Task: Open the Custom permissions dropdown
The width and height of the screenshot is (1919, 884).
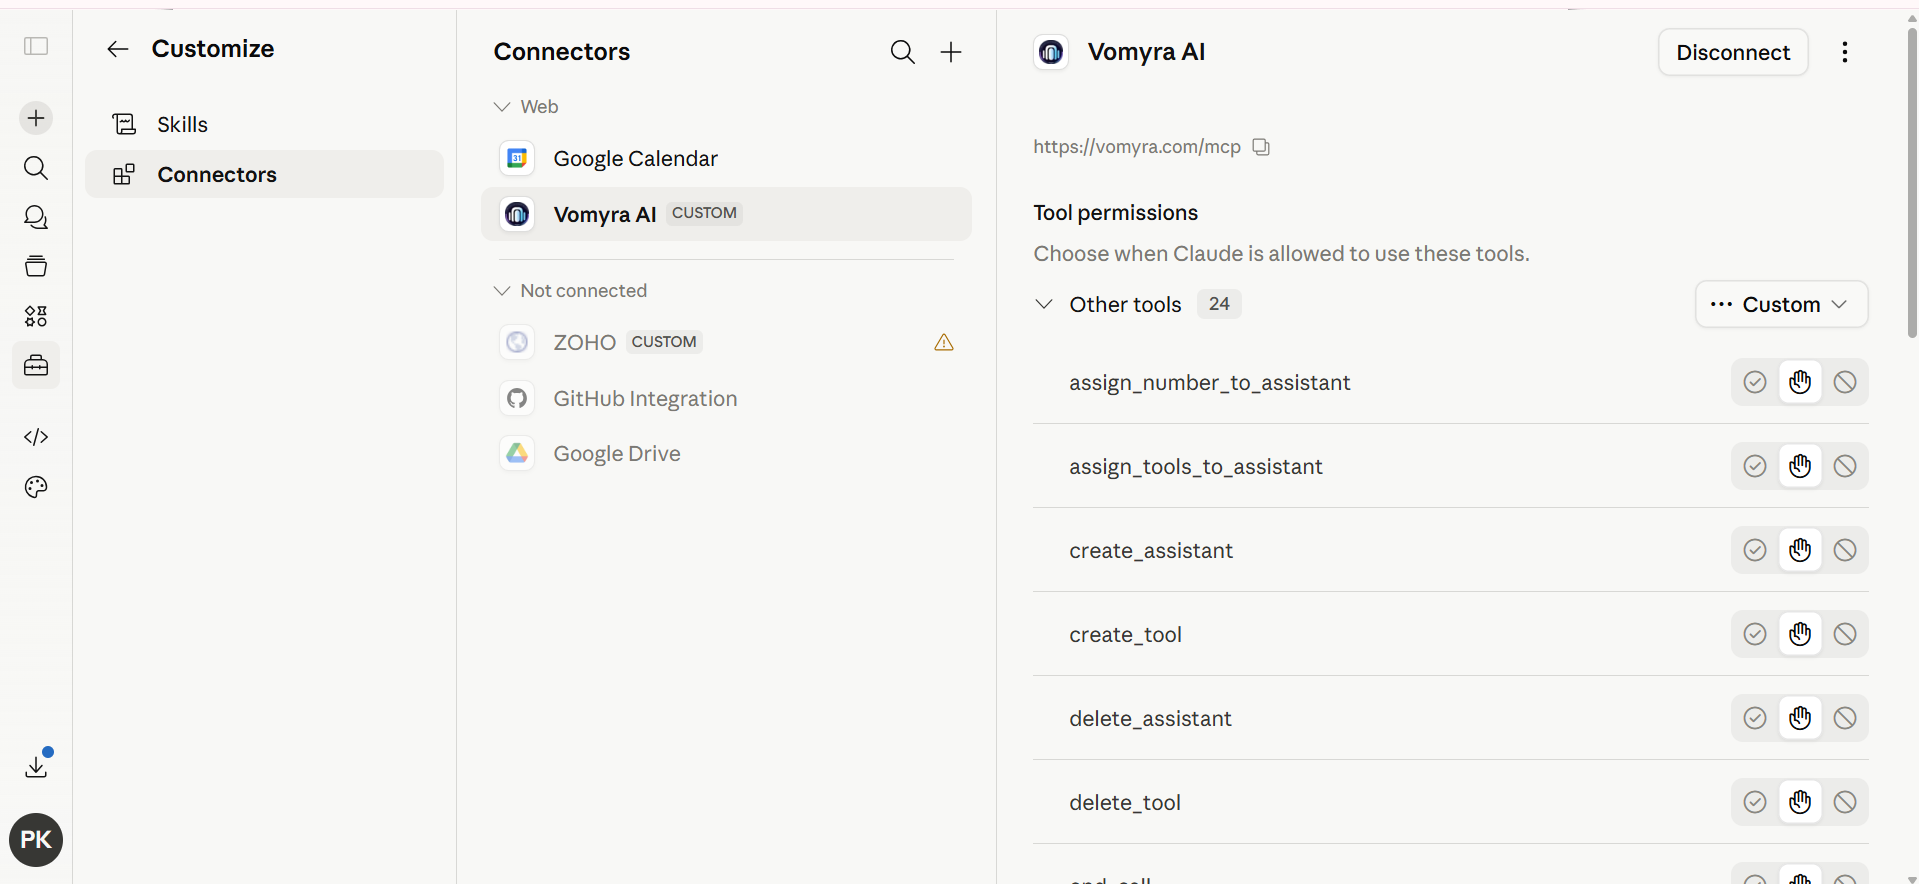Action: (1781, 304)
